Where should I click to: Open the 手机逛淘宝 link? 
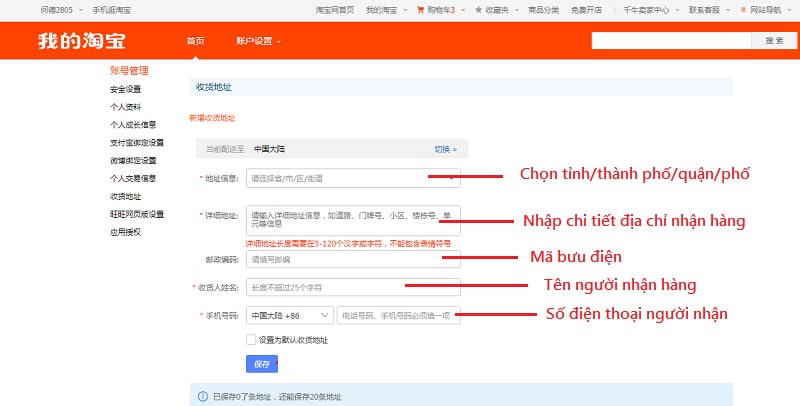pyautogui.click(x=111, y=10)
